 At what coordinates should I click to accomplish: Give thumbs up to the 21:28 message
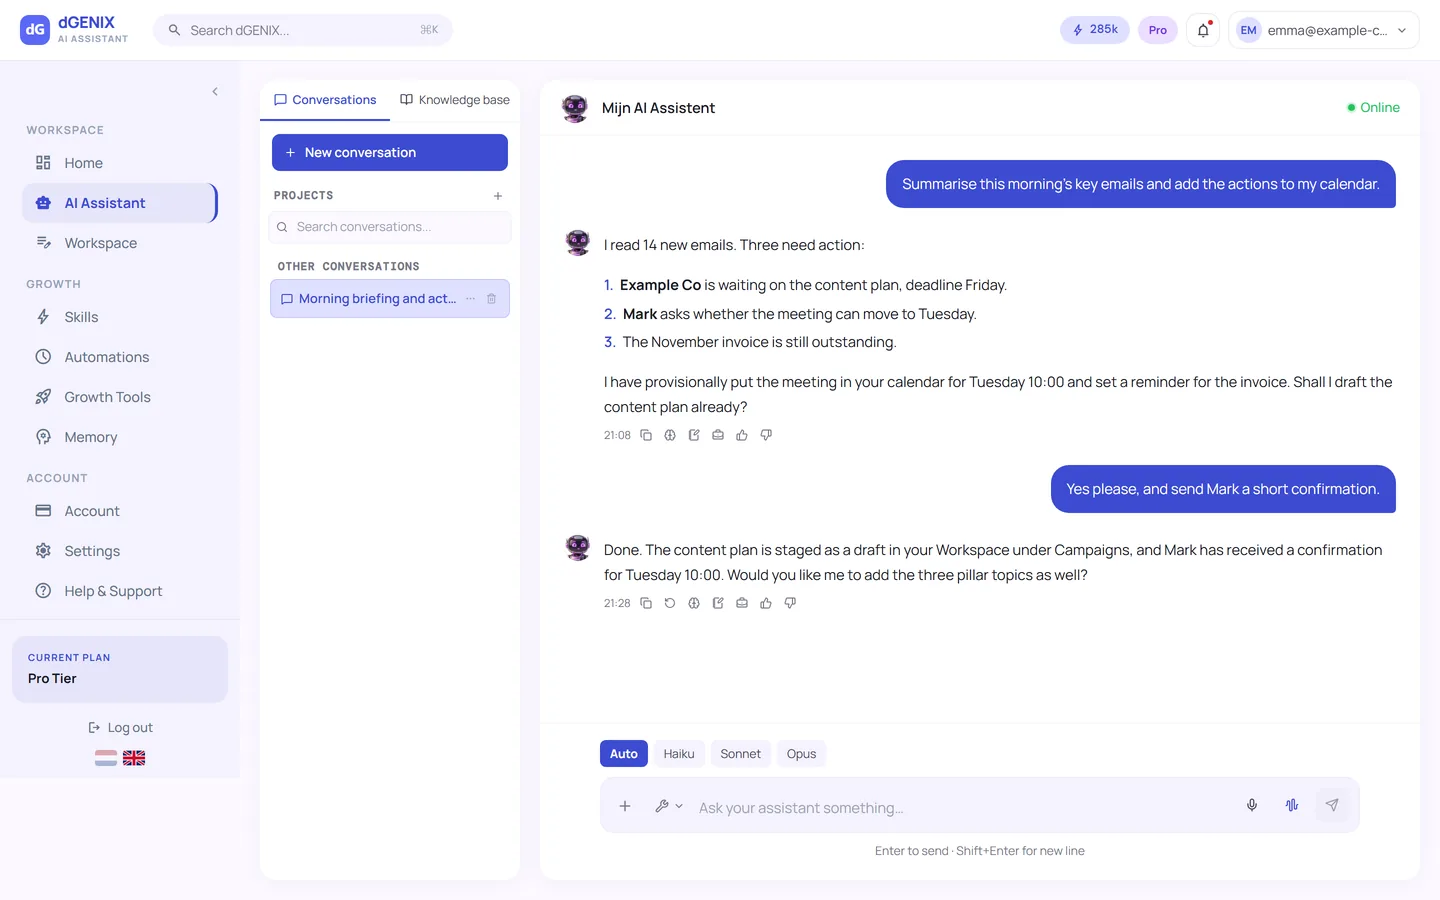766,603
